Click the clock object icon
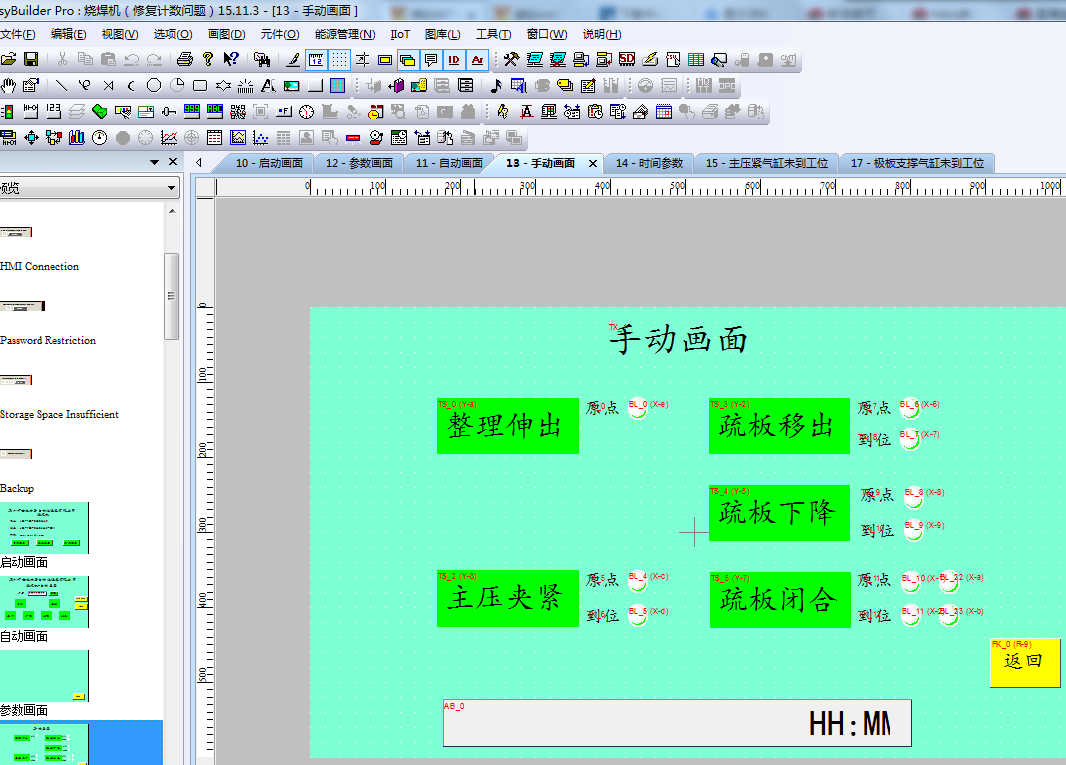This screenshot has height=765, width=1066. pyautogui.click(x=306, y=112)
